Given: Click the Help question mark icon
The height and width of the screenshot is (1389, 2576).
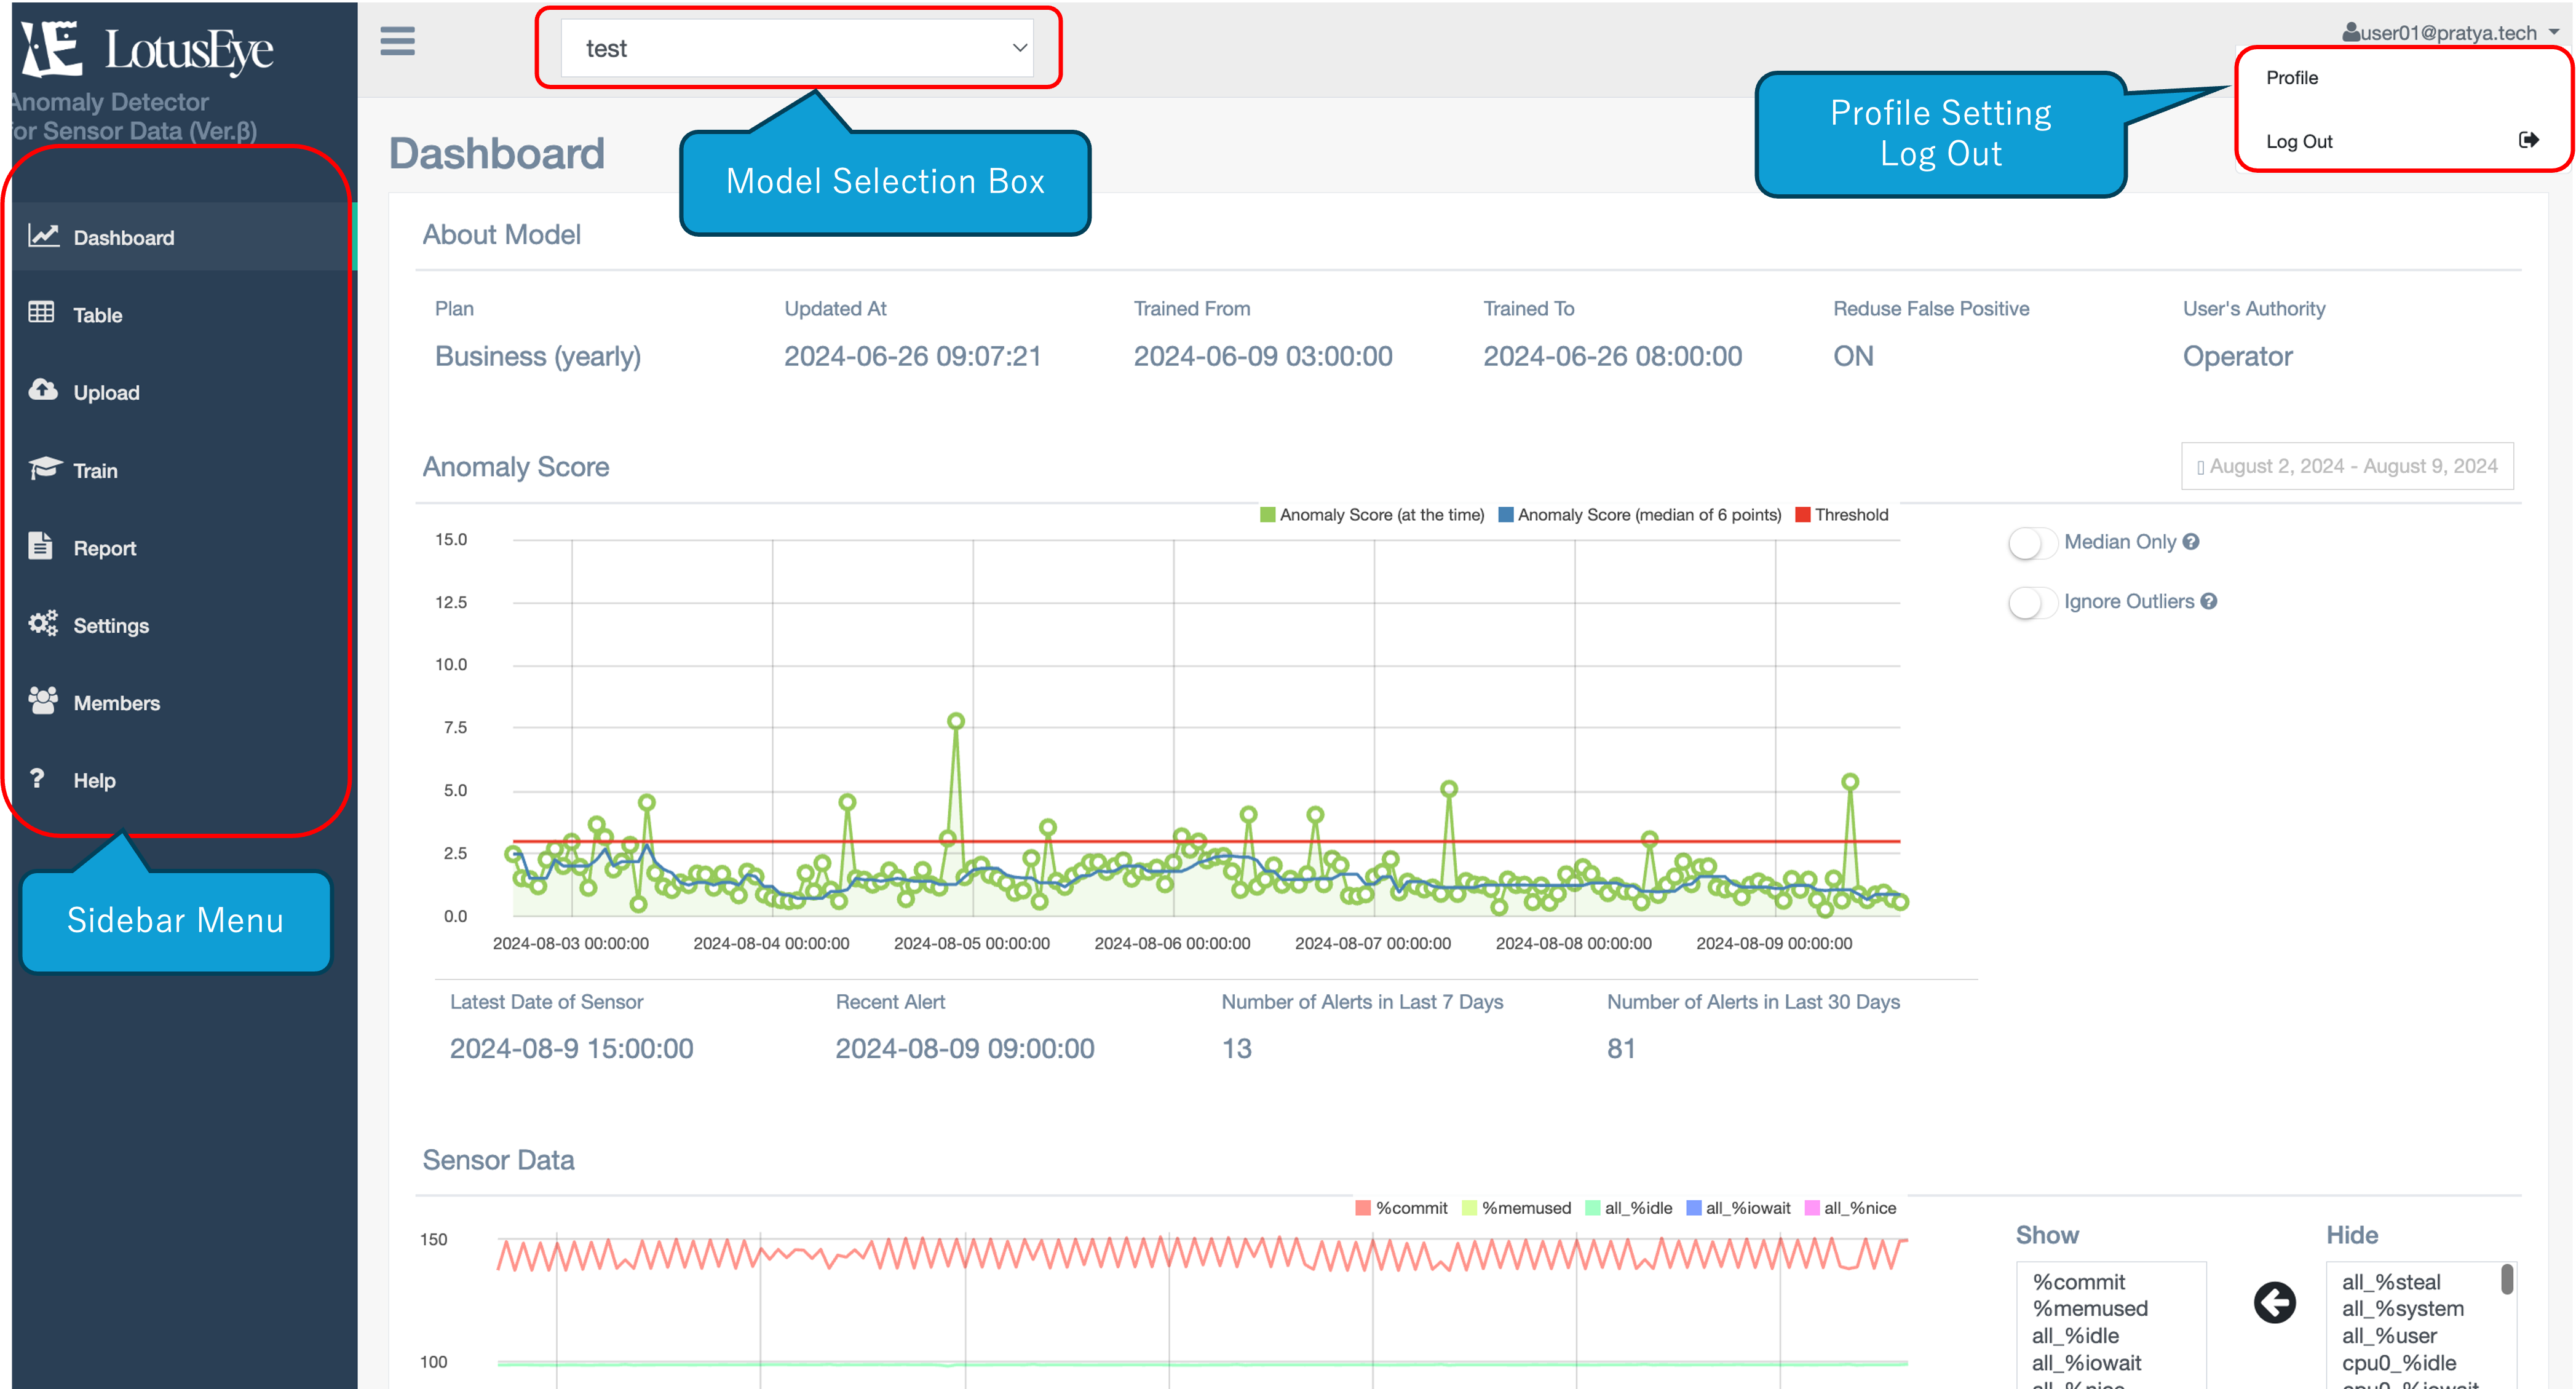Looking at the screenshot, I should tap(37, 778).
